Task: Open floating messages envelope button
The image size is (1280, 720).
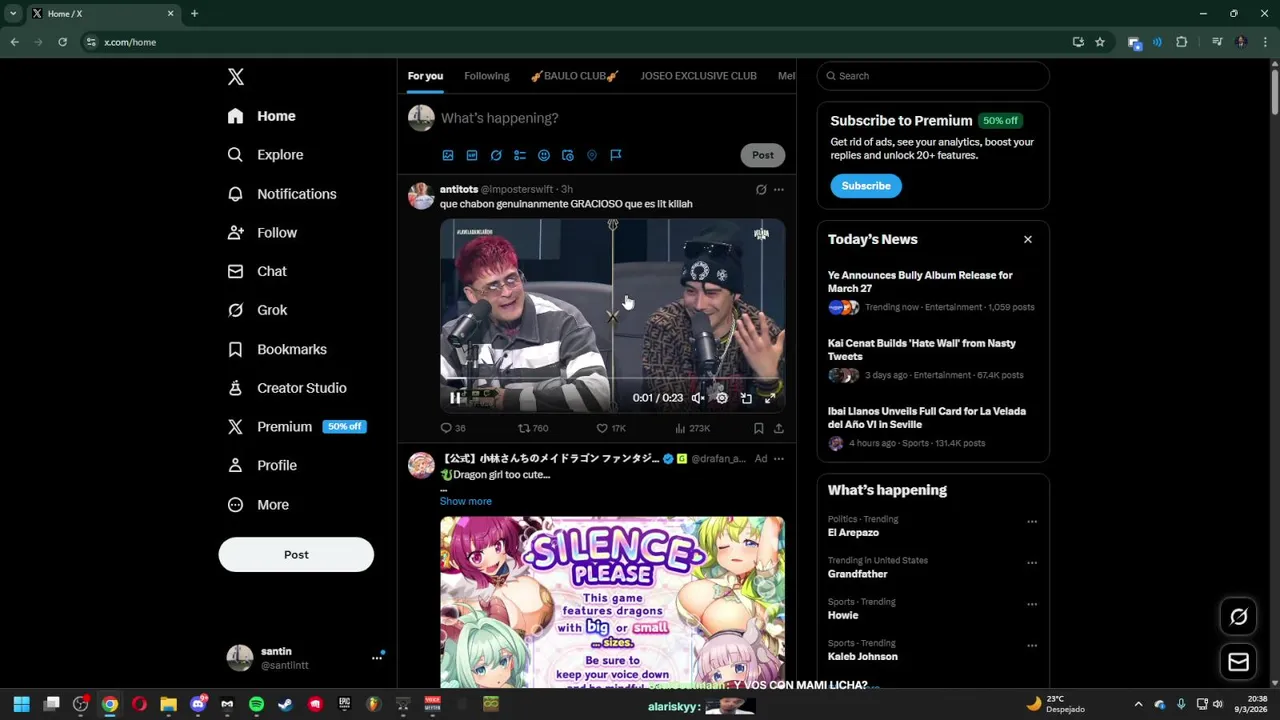Action: 1238,662
